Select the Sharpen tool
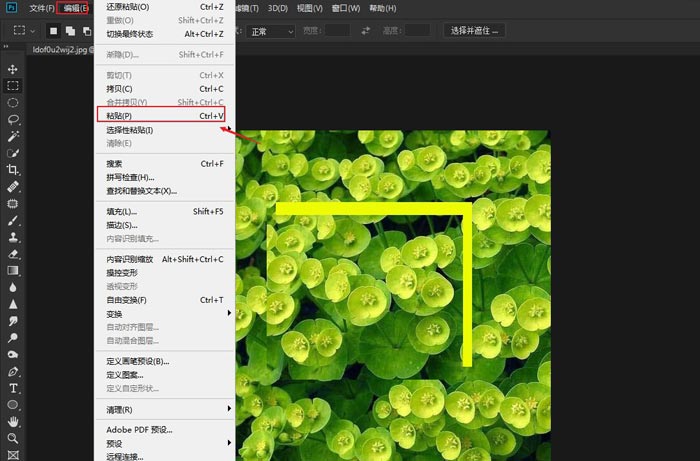Viewport: 700px width, 461px height. (x=12, y=304)
